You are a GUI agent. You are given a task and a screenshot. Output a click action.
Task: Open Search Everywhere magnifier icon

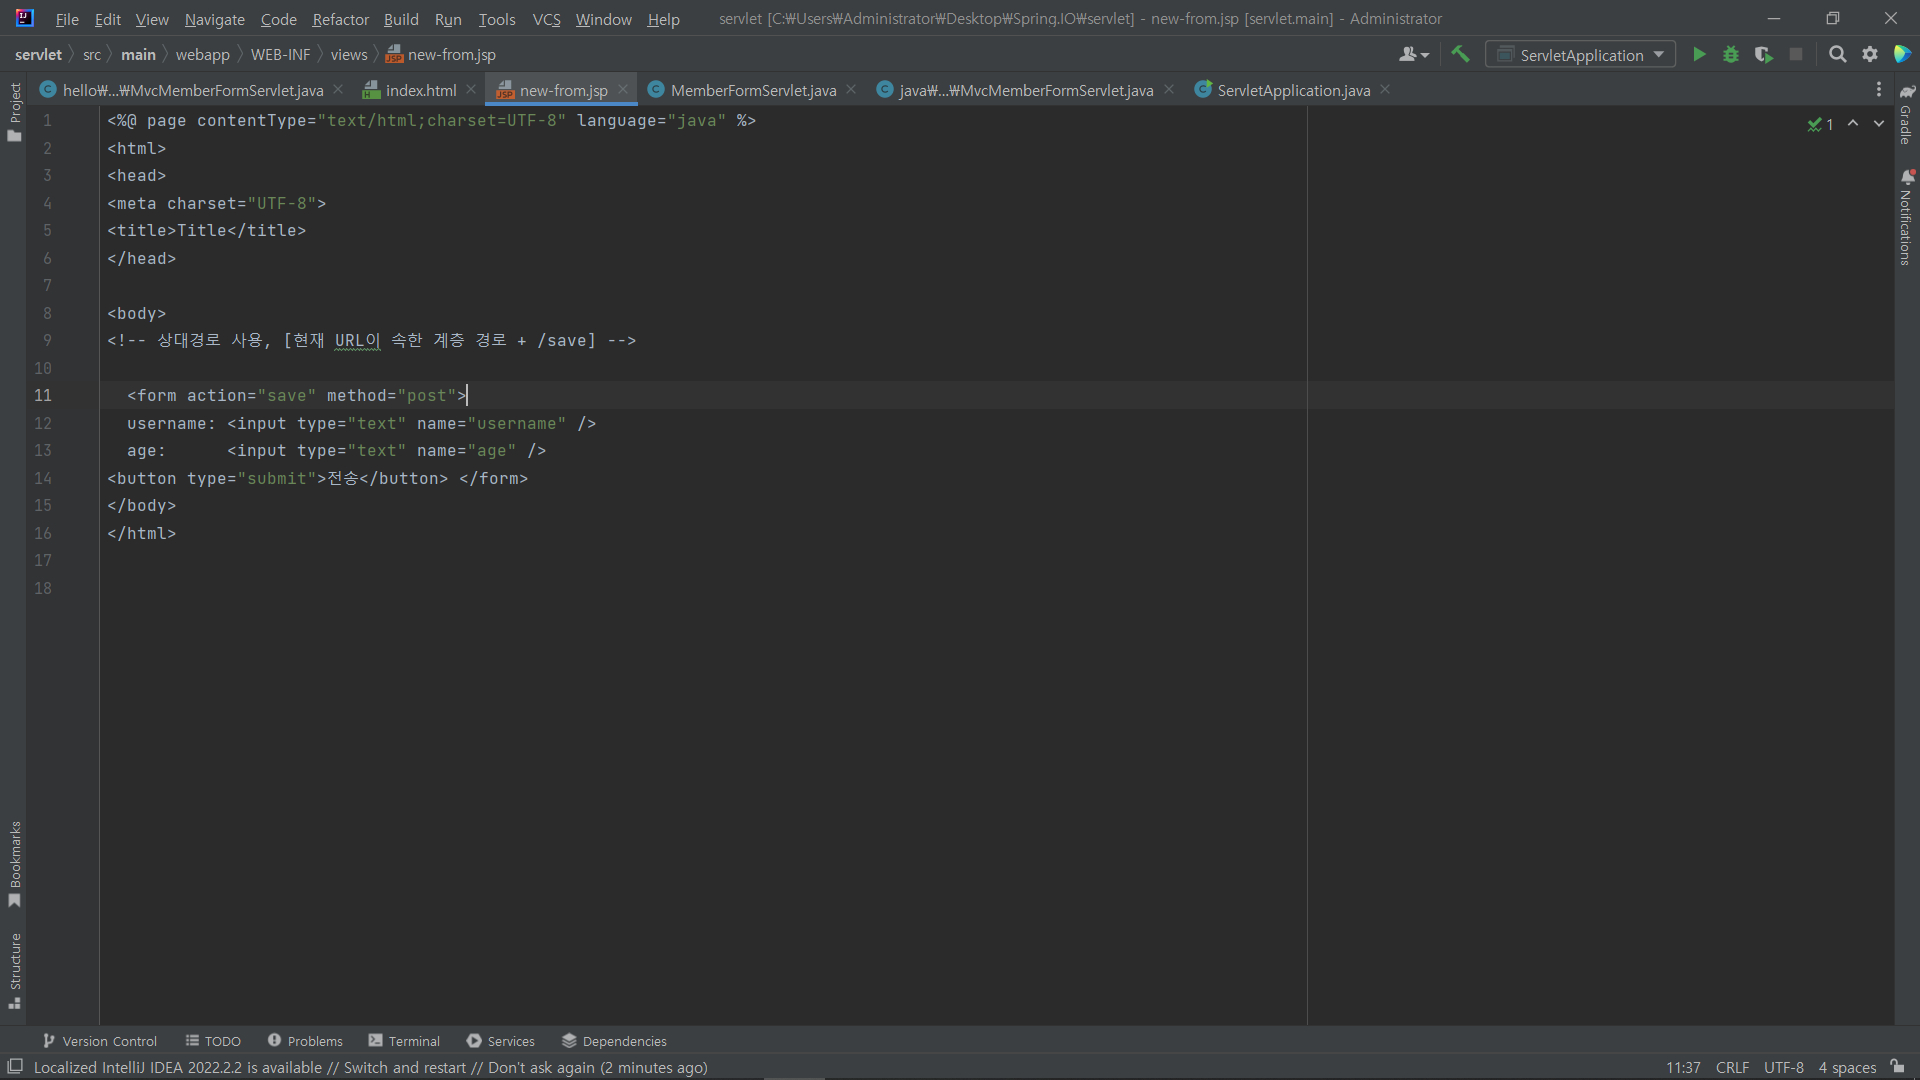(x=1837, y=55)
